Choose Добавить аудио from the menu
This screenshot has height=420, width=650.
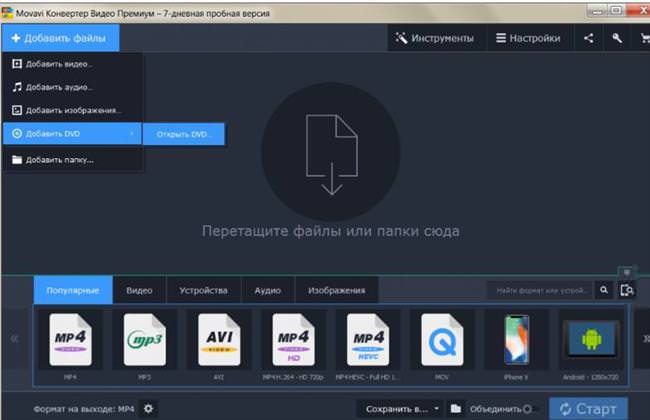pos(73,87)
